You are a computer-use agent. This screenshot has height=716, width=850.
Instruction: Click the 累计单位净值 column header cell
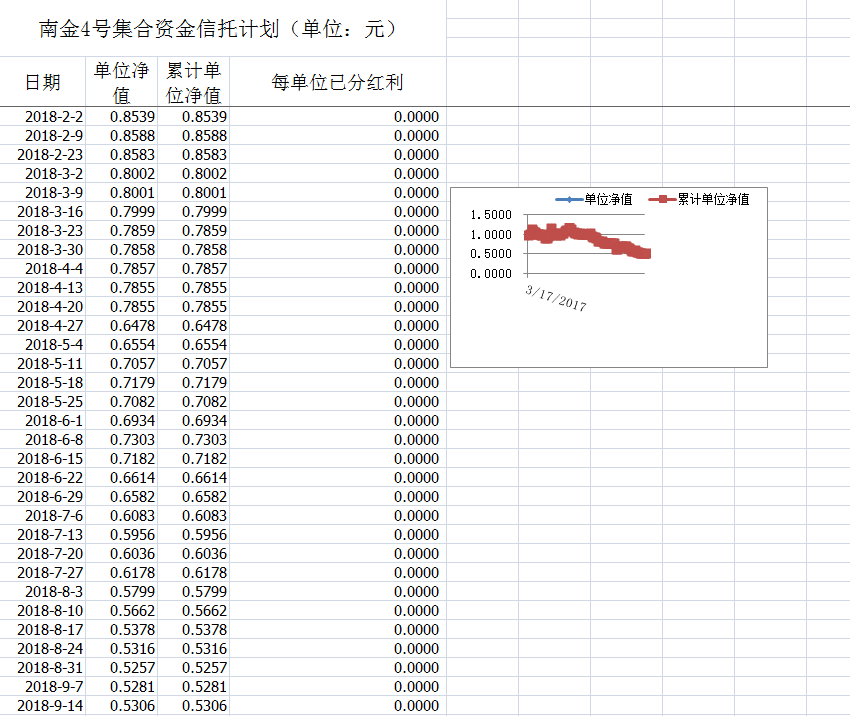coord(194,82)
